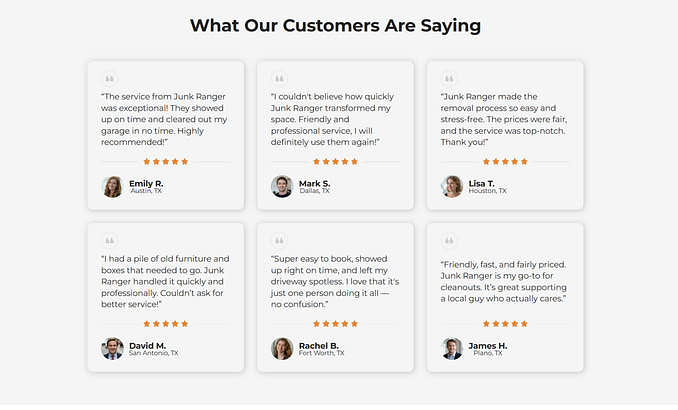Click the star rating in Rachel B.'s review
Screen dimensions: 678x410
pos(336,324)
